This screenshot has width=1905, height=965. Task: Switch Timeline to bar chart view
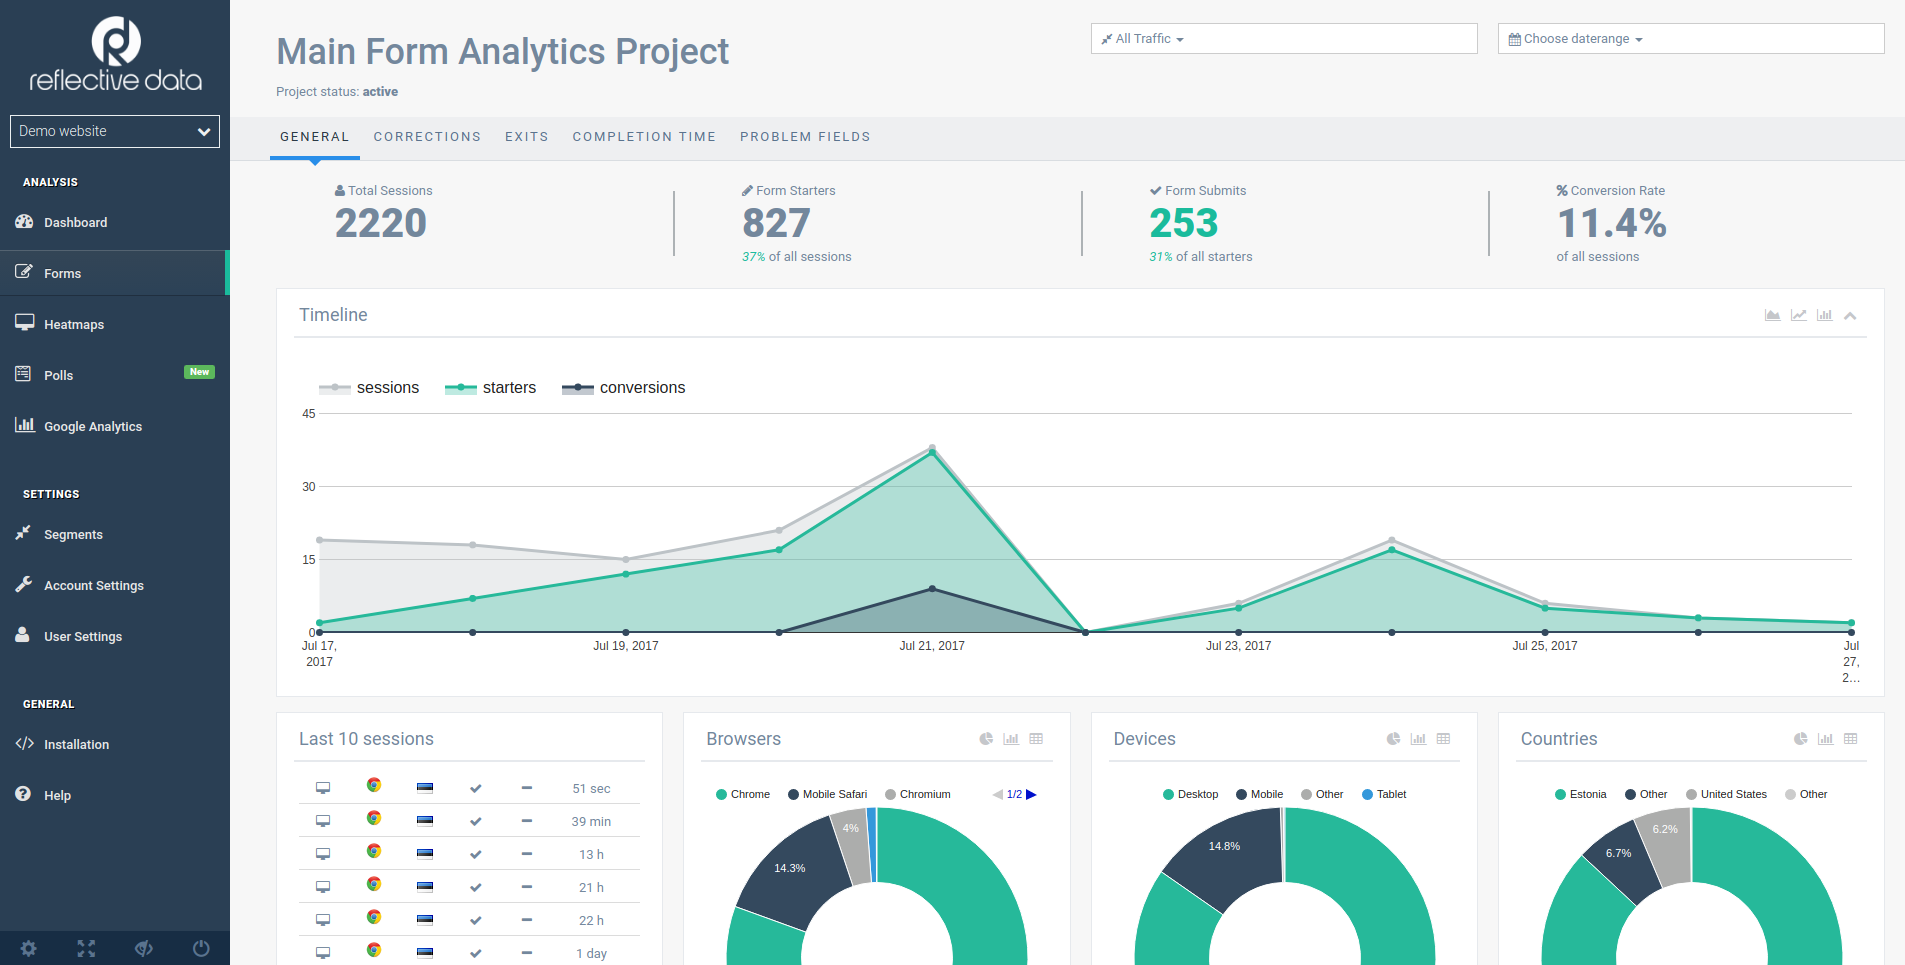pos(1824,315)
